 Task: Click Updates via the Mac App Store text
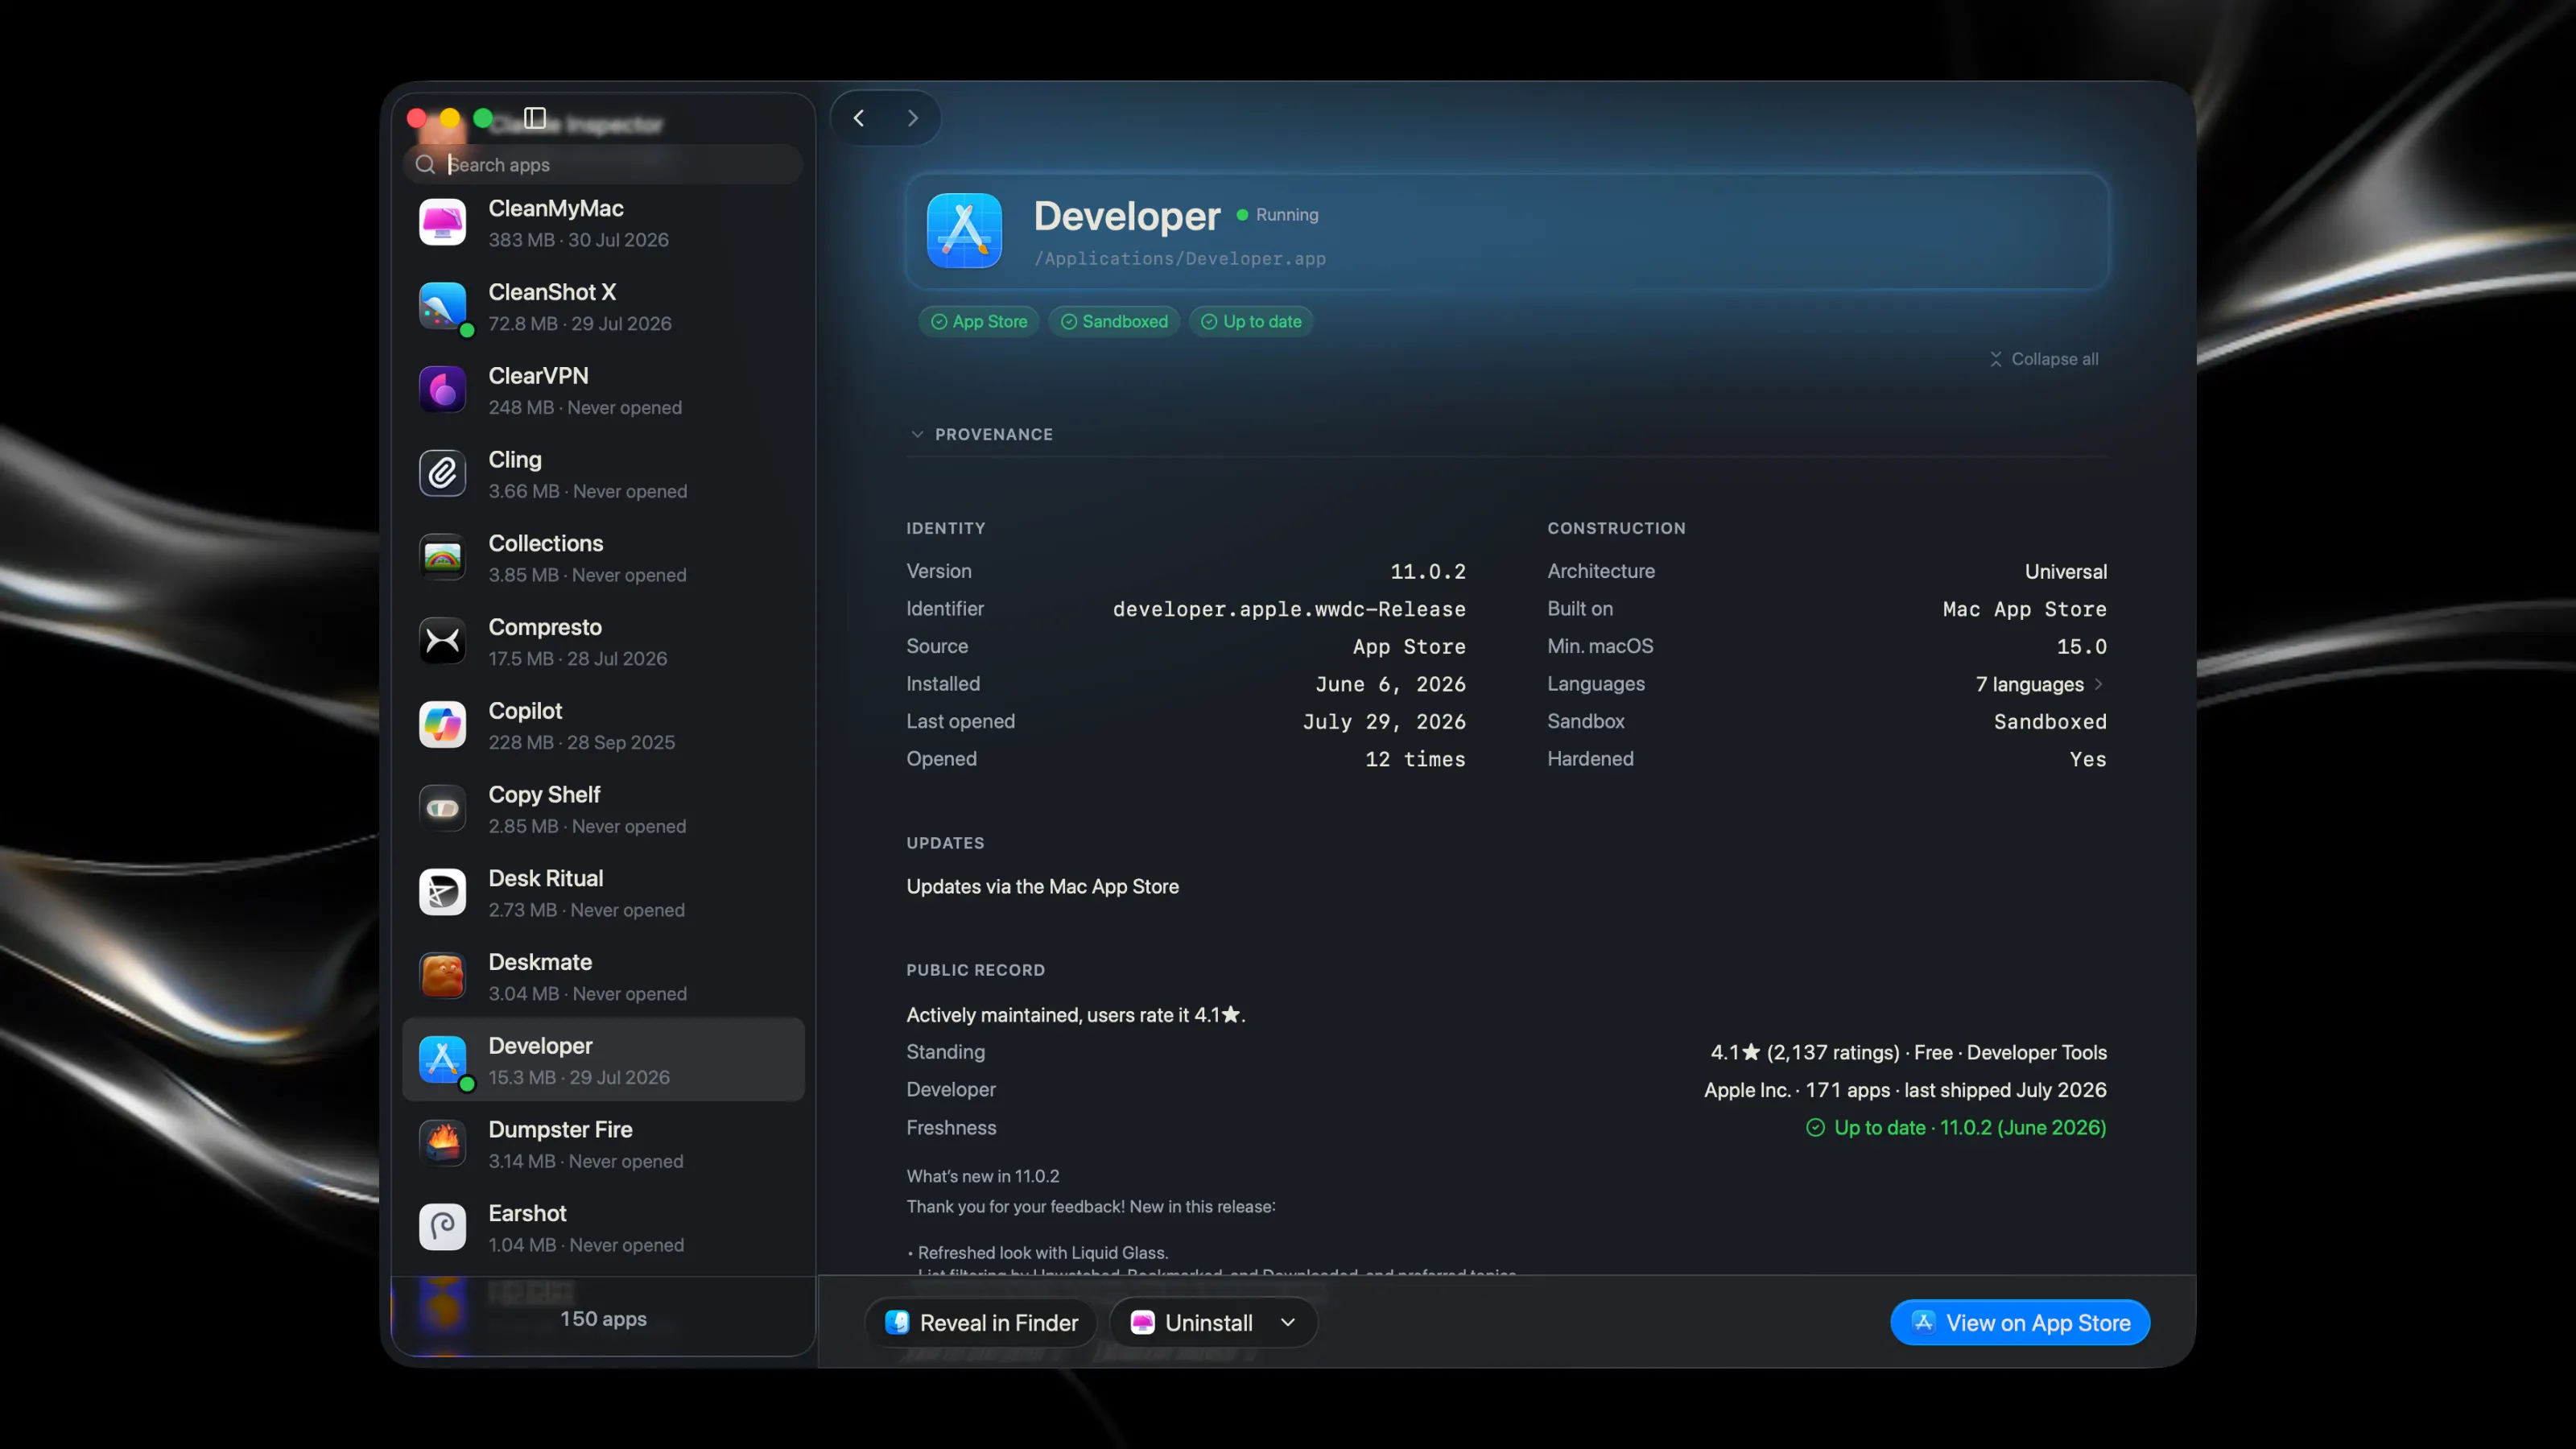(x=1042, y=887)
